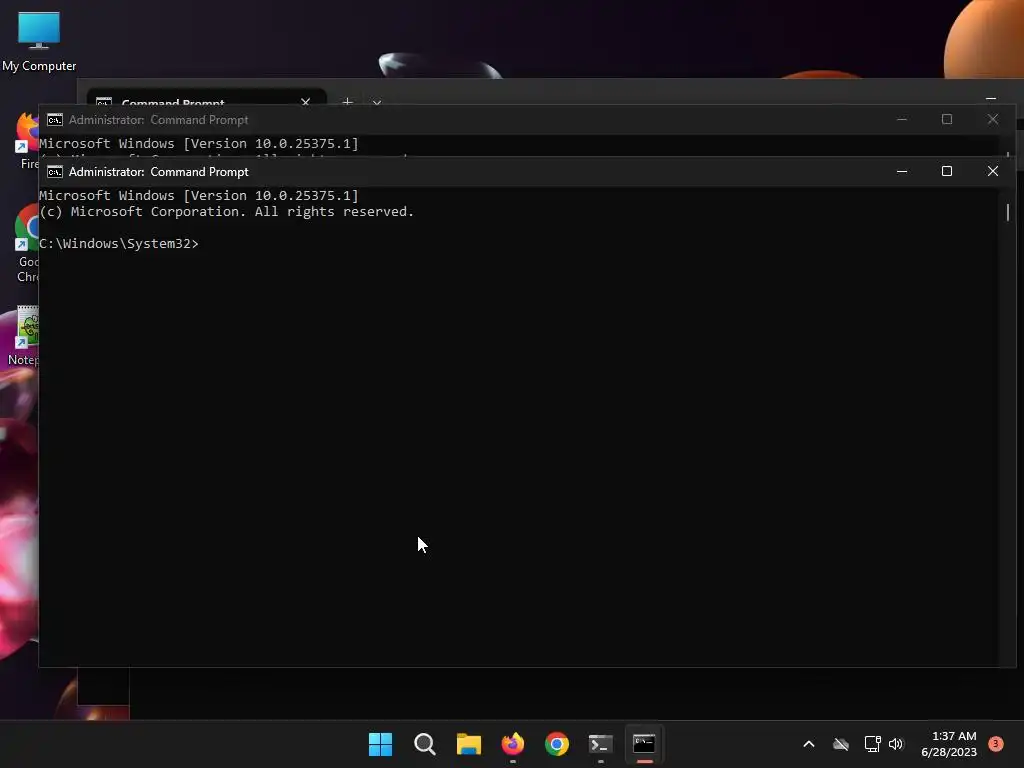The width and height of the screenshot is (1024, 768).
Task: Click the active Command Prompt taskbar icon
Action: [x=645, y=744]
